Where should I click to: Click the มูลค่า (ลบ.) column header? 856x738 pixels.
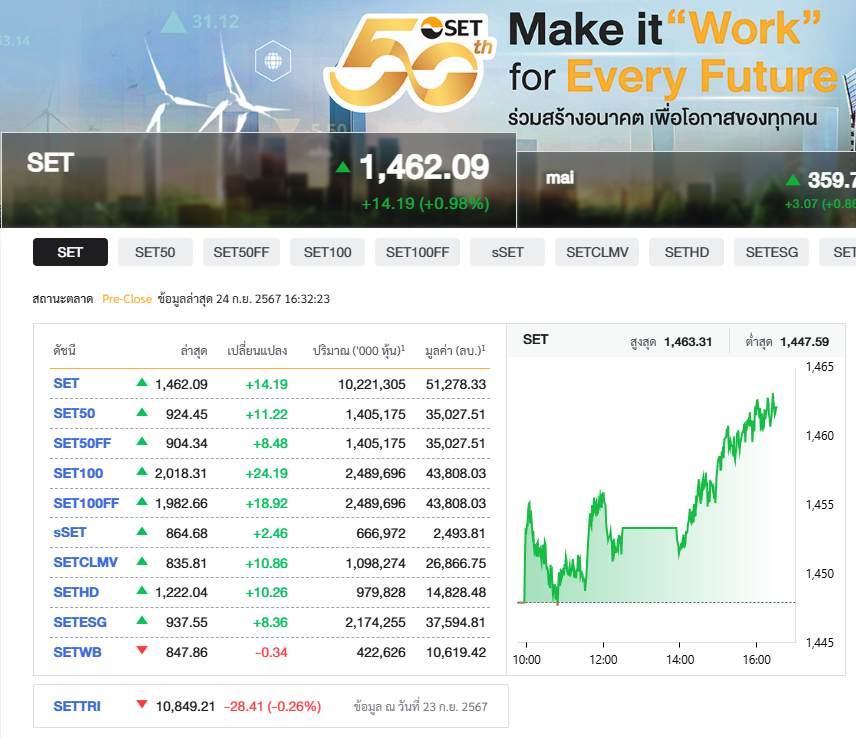455,350
